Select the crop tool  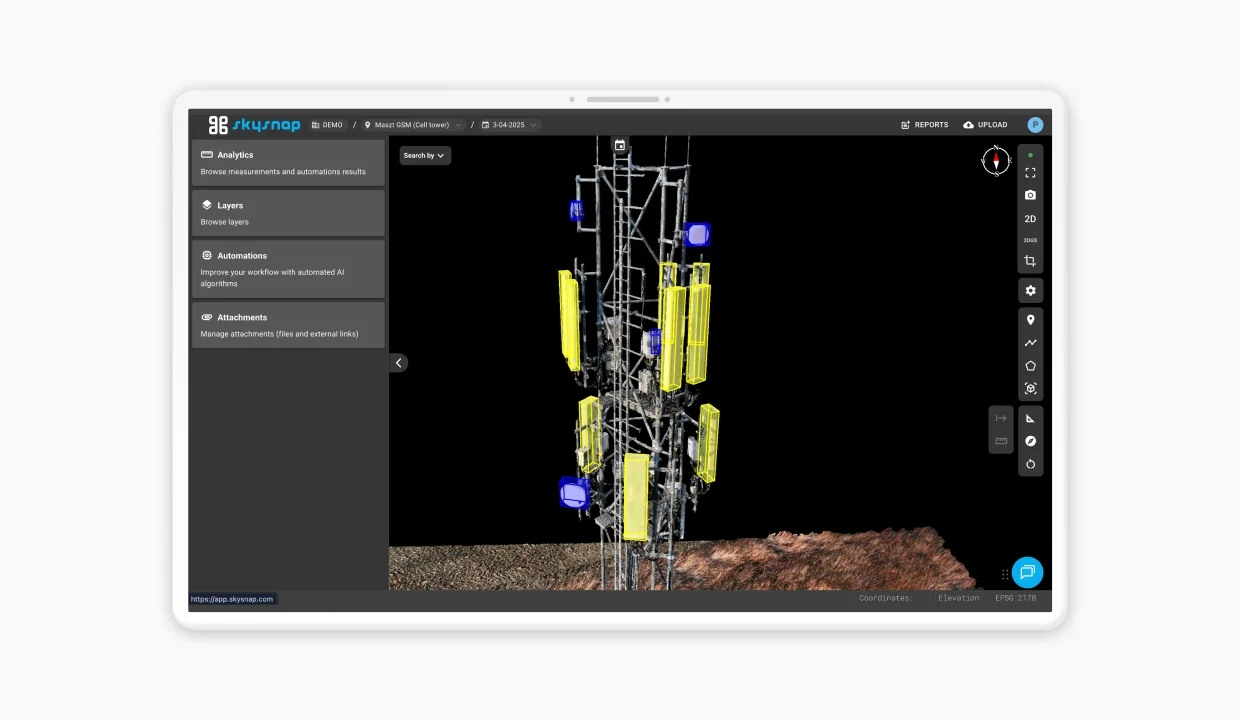click(1030, 261)
